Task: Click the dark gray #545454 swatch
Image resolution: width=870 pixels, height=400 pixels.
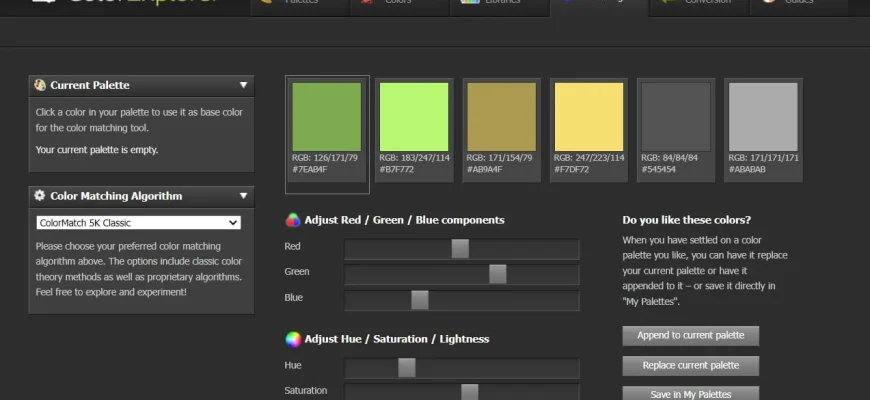Action: (x=676, y=117)
